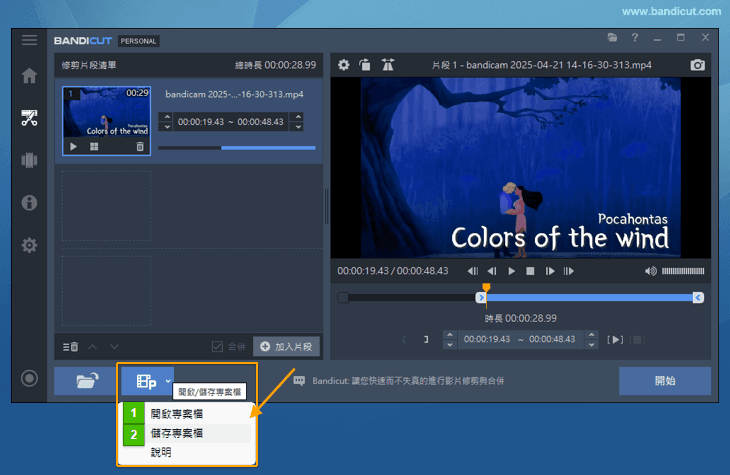Click the flip video icon
This screenshot has width=730, height=475.
[x=387, y=65]
